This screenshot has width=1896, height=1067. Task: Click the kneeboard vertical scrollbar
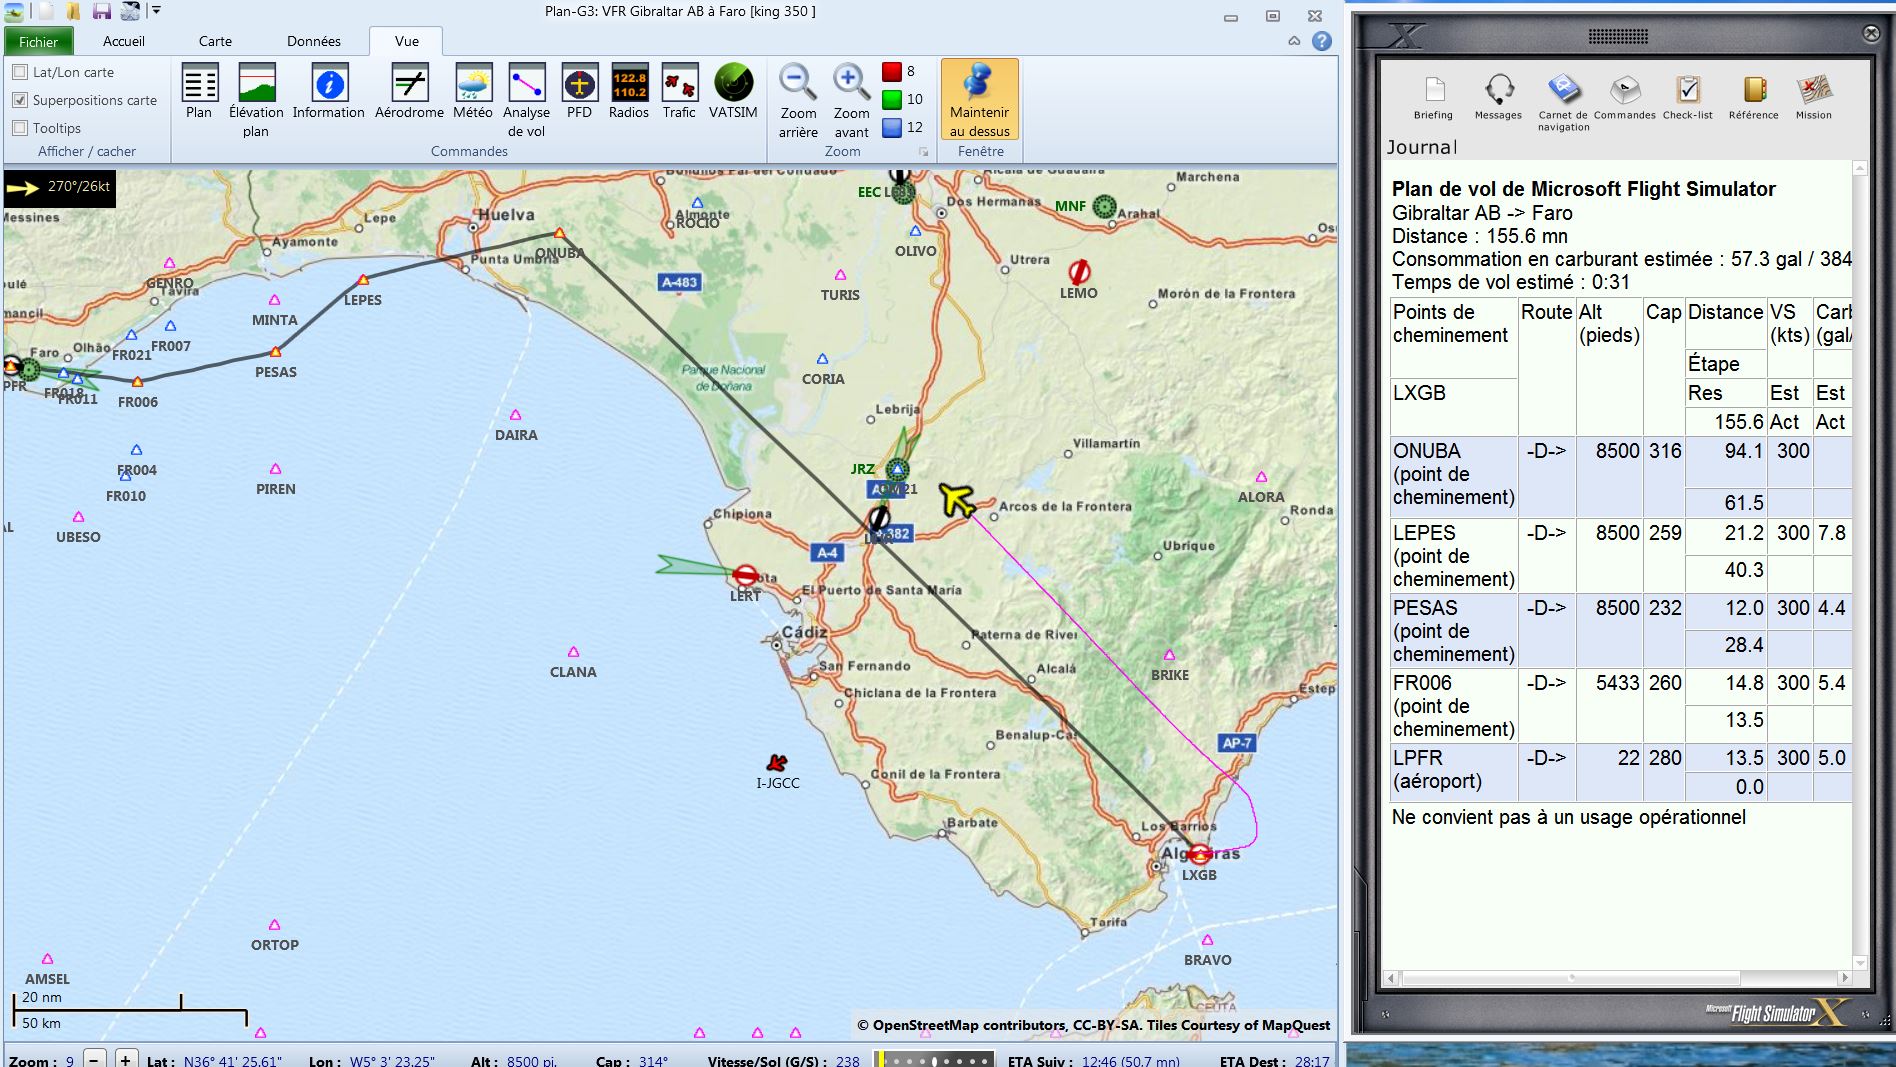coord(1860,565)
